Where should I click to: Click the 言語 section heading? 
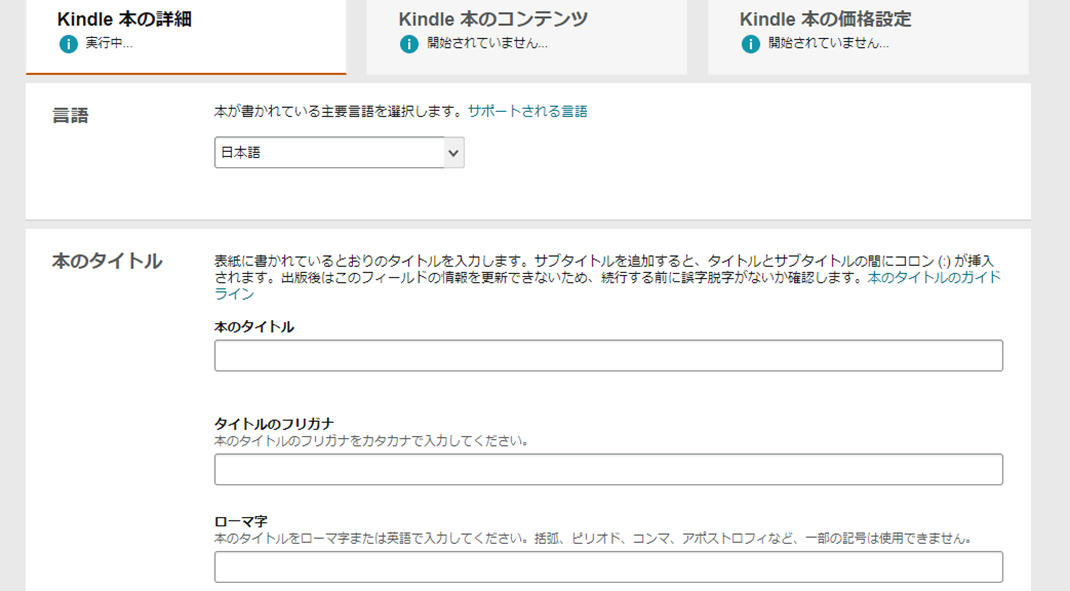70,115
